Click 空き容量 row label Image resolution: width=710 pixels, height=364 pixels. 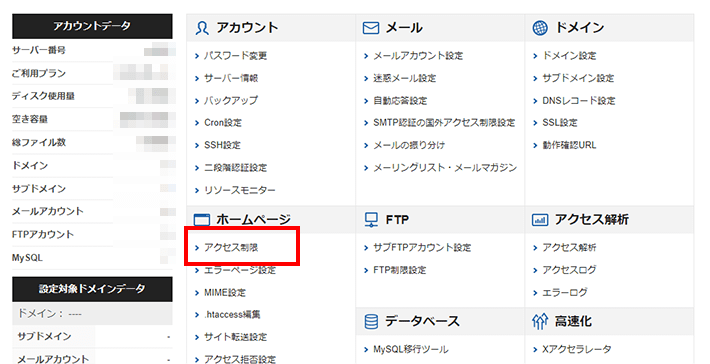pyautogui.click(x=30, y=120)
